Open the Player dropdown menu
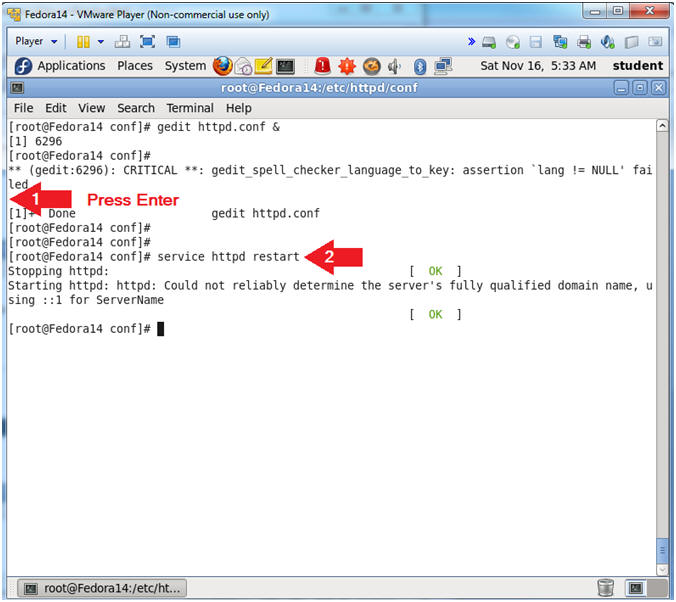Image resolution: width=676 pixels, height=602 pixels. (36, 41)
